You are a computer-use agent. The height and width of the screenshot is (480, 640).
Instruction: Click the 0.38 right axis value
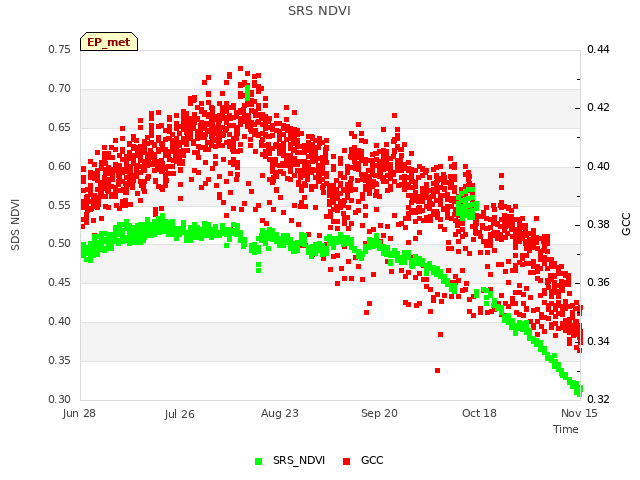pos(598,224)
